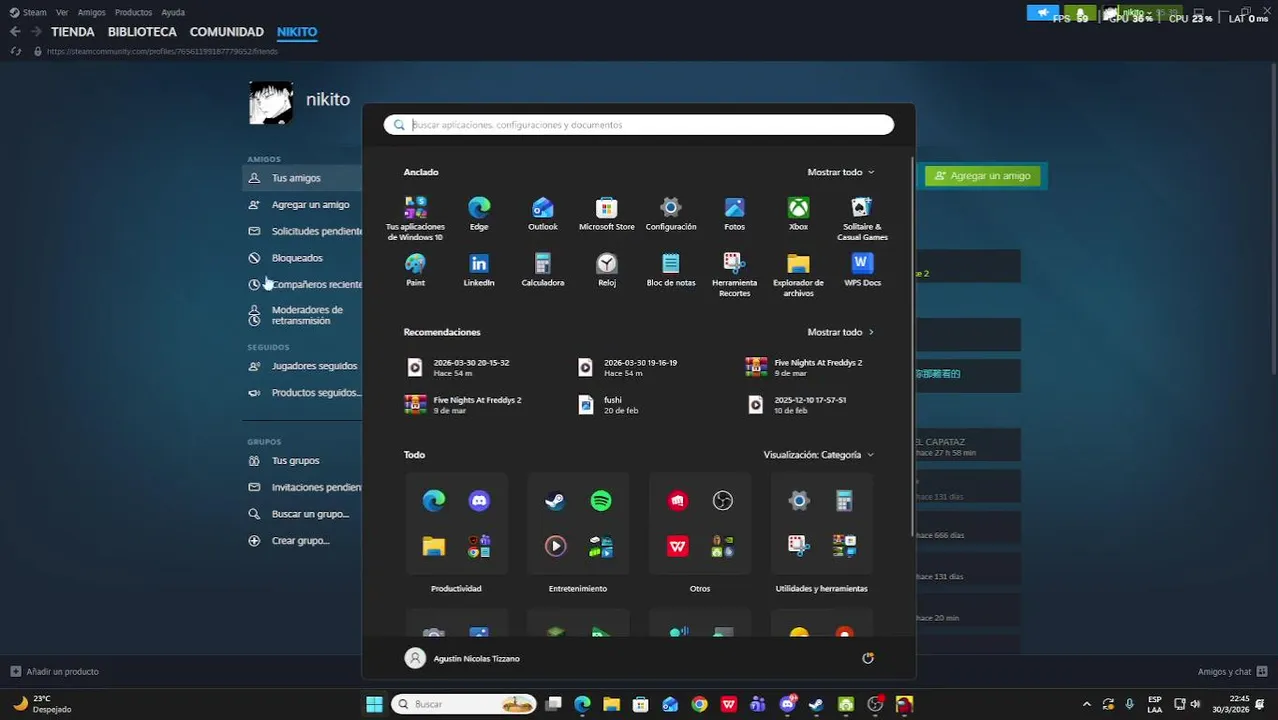Click Agregar un amigo green button
Screen dimensions: 1278x720
[982, 176]
